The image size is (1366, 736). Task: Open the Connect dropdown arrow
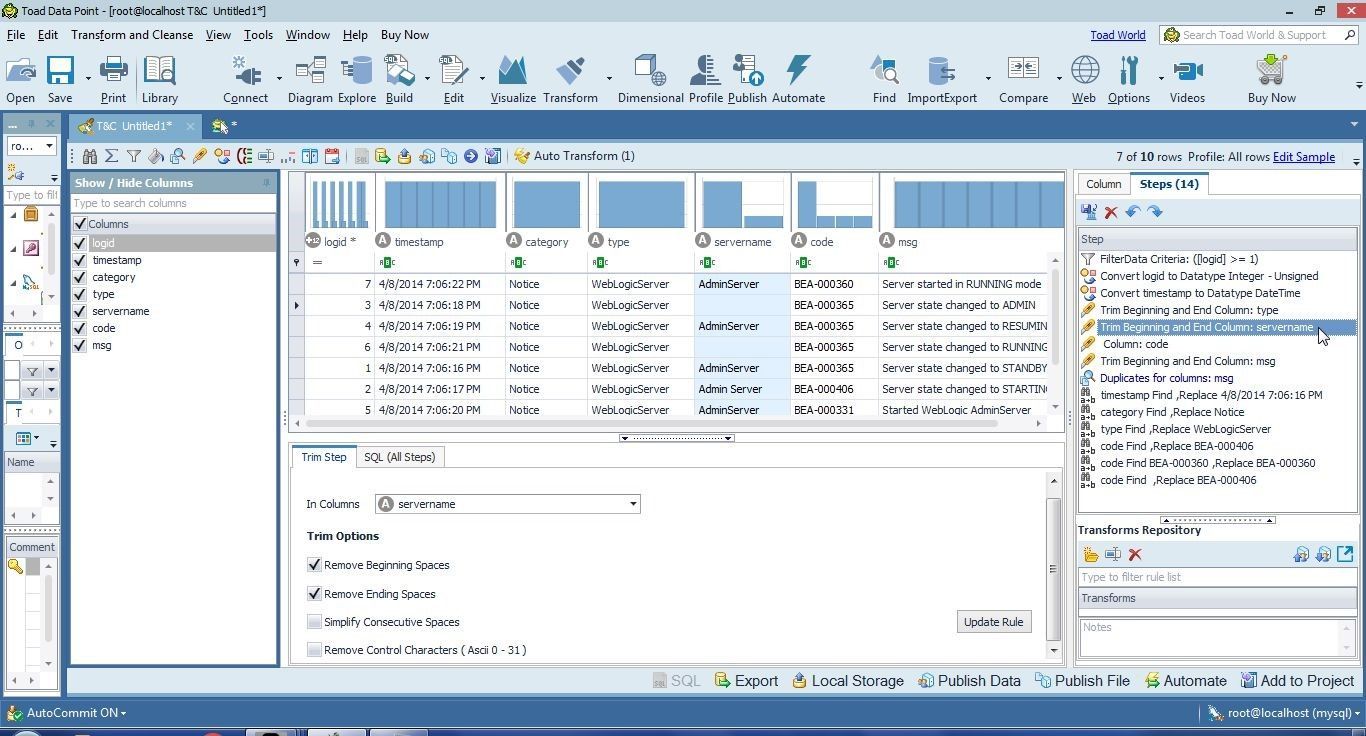coord(278,78)
